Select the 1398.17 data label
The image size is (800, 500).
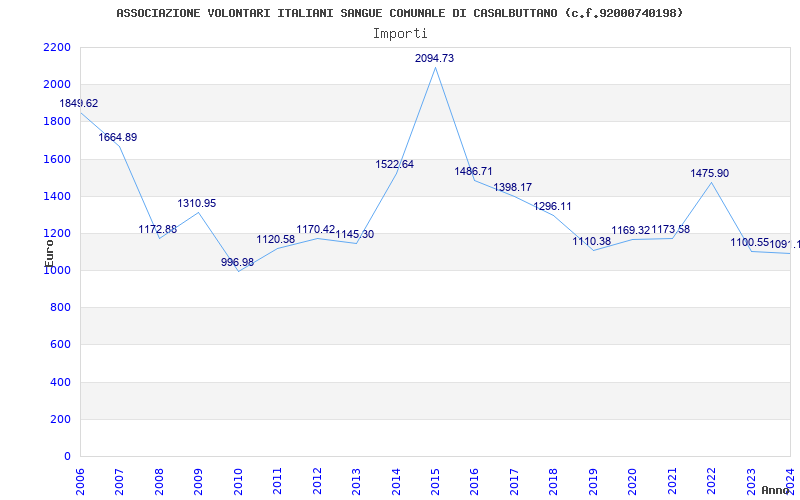pos(513,188)
